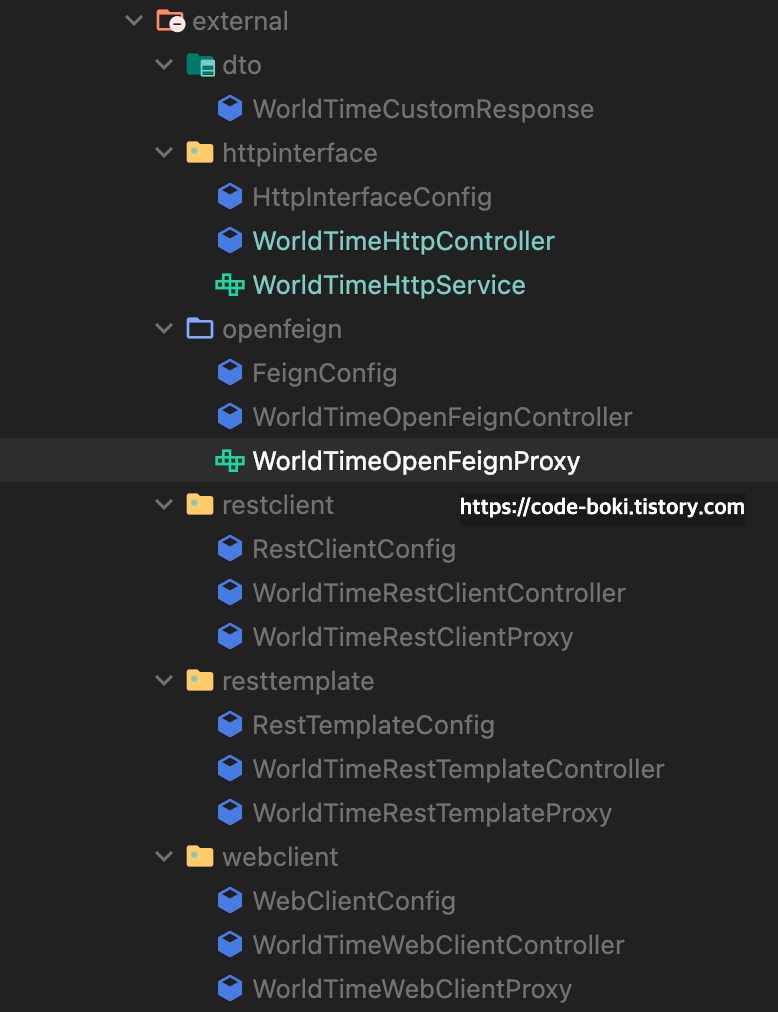This screenshot has width=778, height=1012.
Task: Select the openfeign folder name
Action: point(282,330)
